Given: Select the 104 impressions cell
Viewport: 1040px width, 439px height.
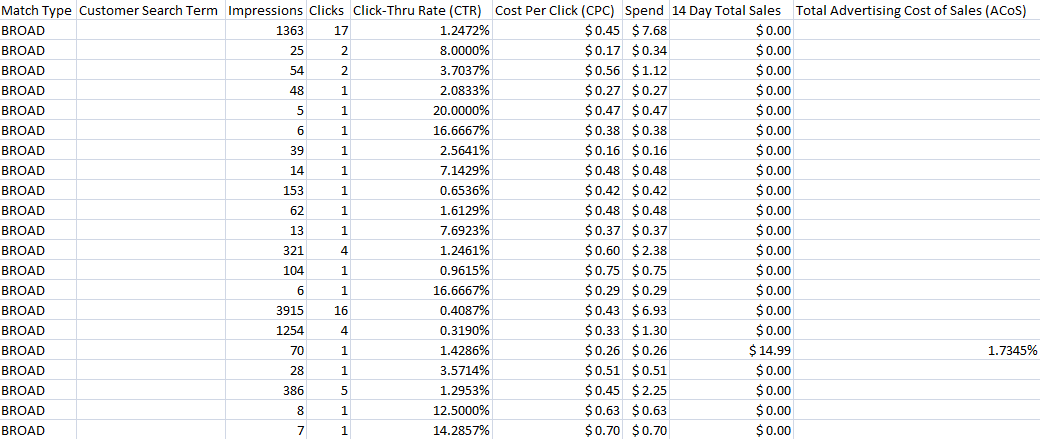Looking at the screenshot, I should pyautogui.click(x=266, y=270).
